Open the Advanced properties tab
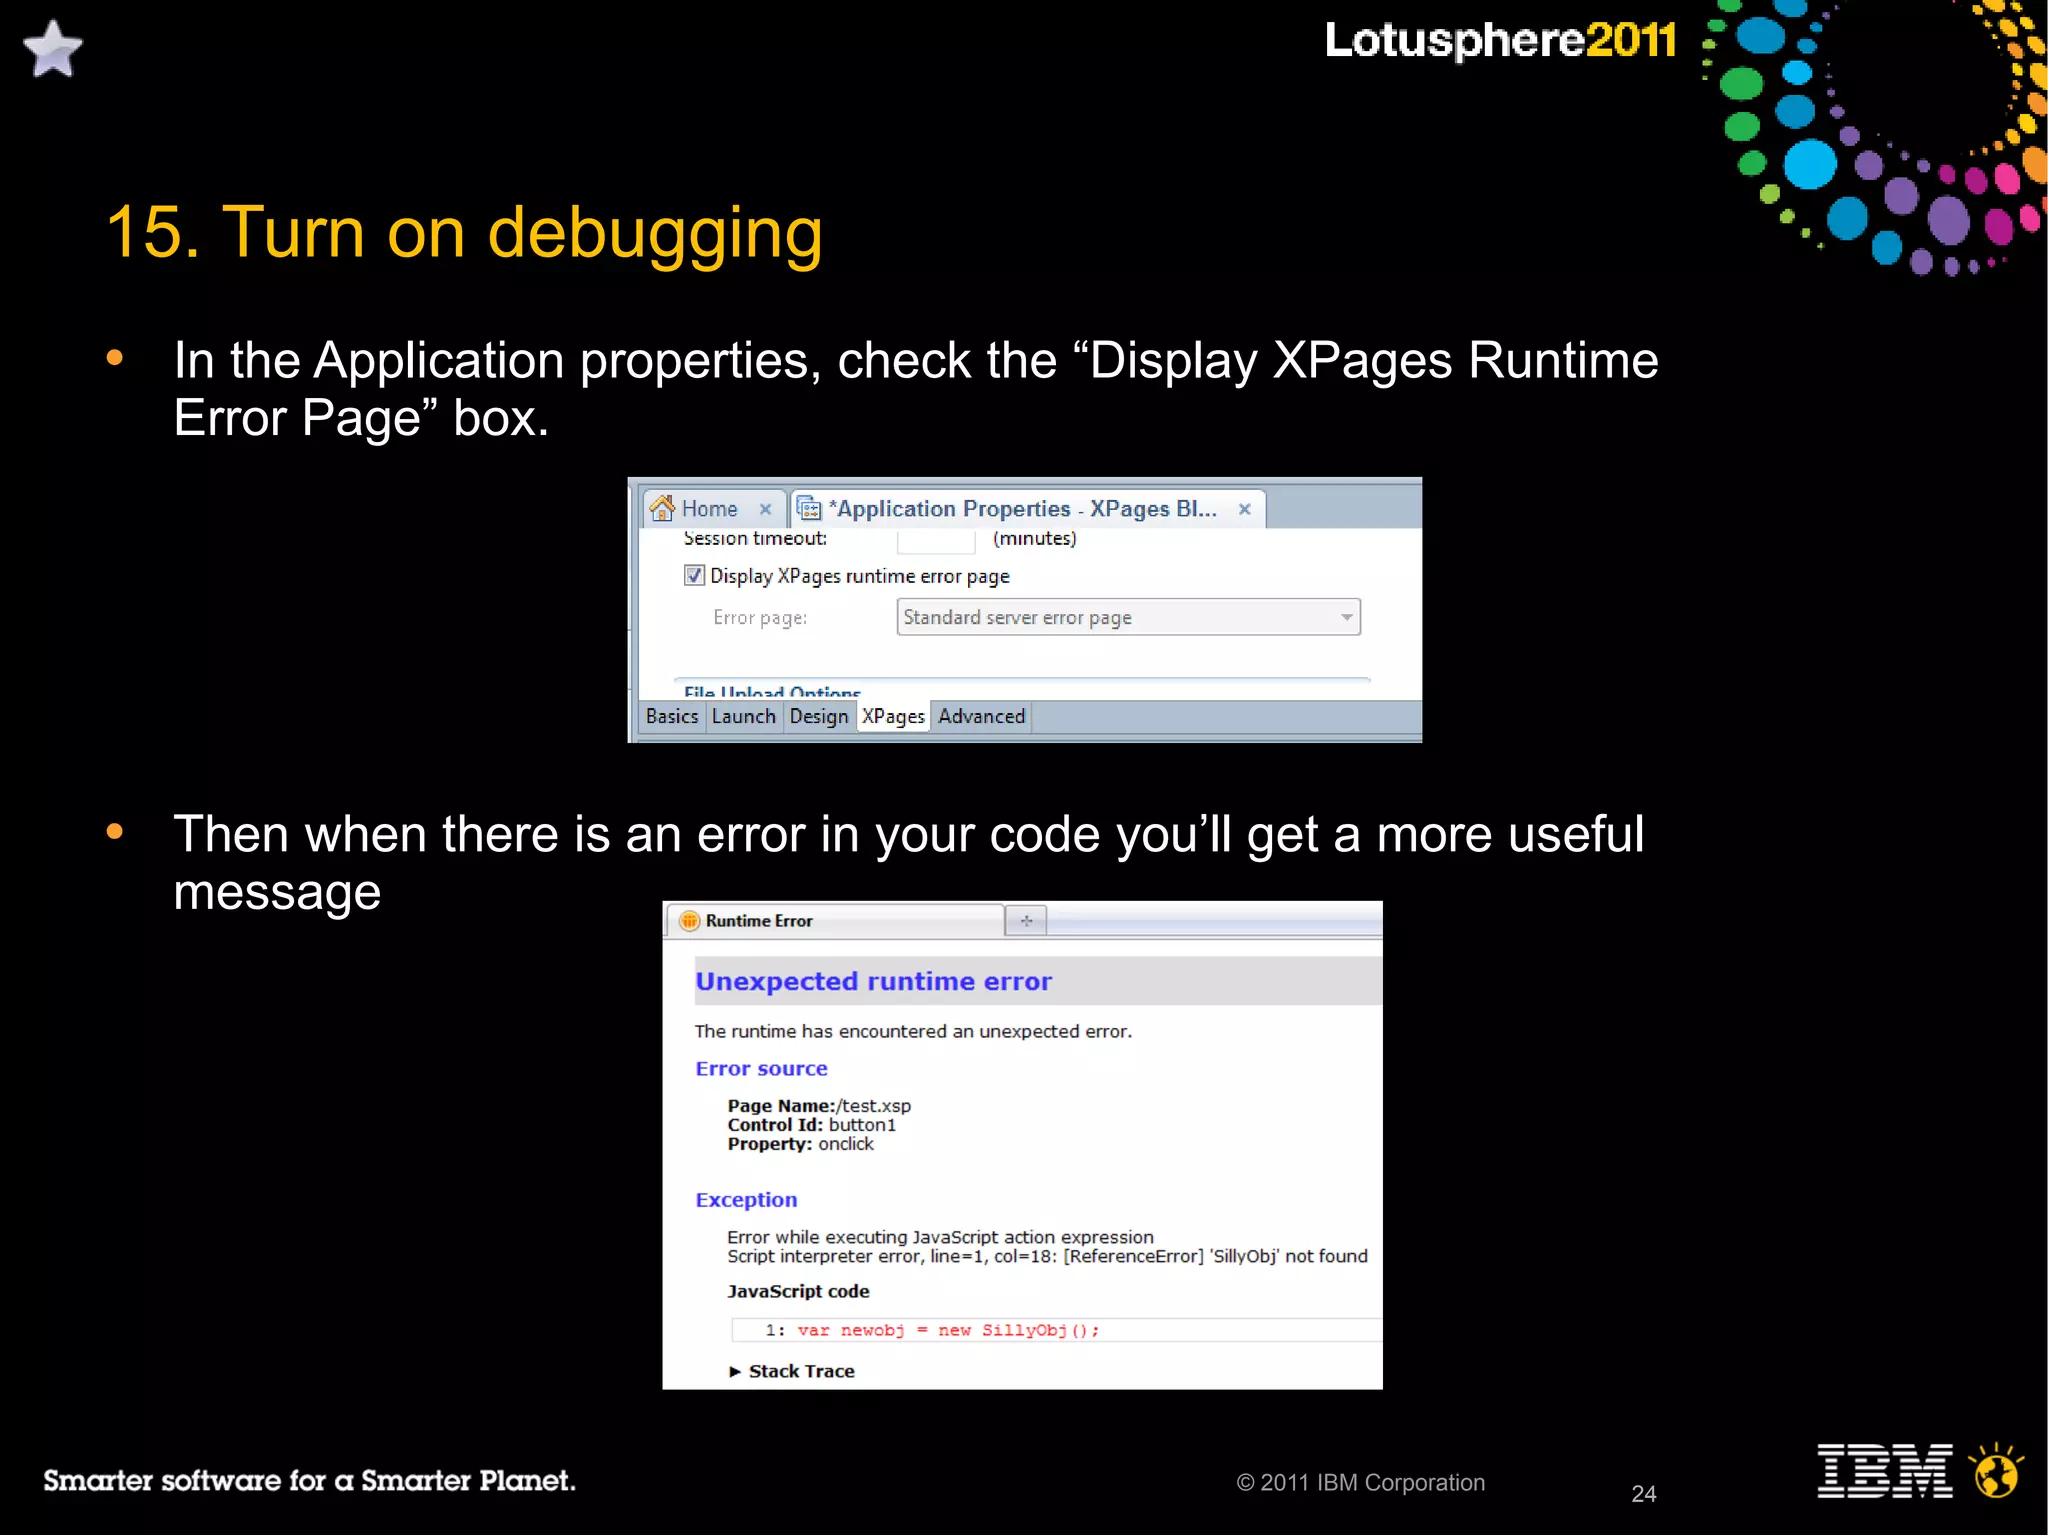Viewport: 2048px width, 1535px height. coord(982,716)
